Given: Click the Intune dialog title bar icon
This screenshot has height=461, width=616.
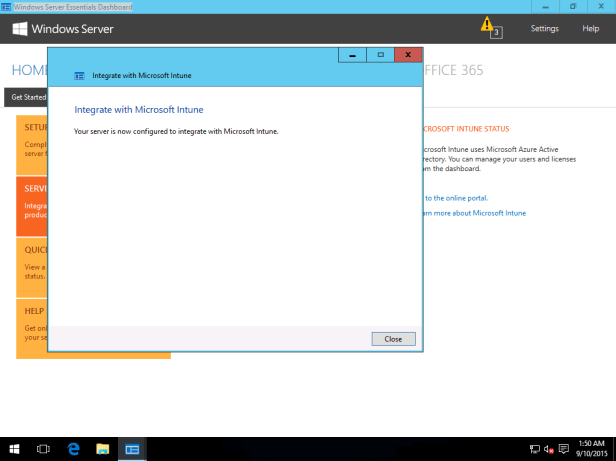Looking at the screenshot, I should pos(80,75).
